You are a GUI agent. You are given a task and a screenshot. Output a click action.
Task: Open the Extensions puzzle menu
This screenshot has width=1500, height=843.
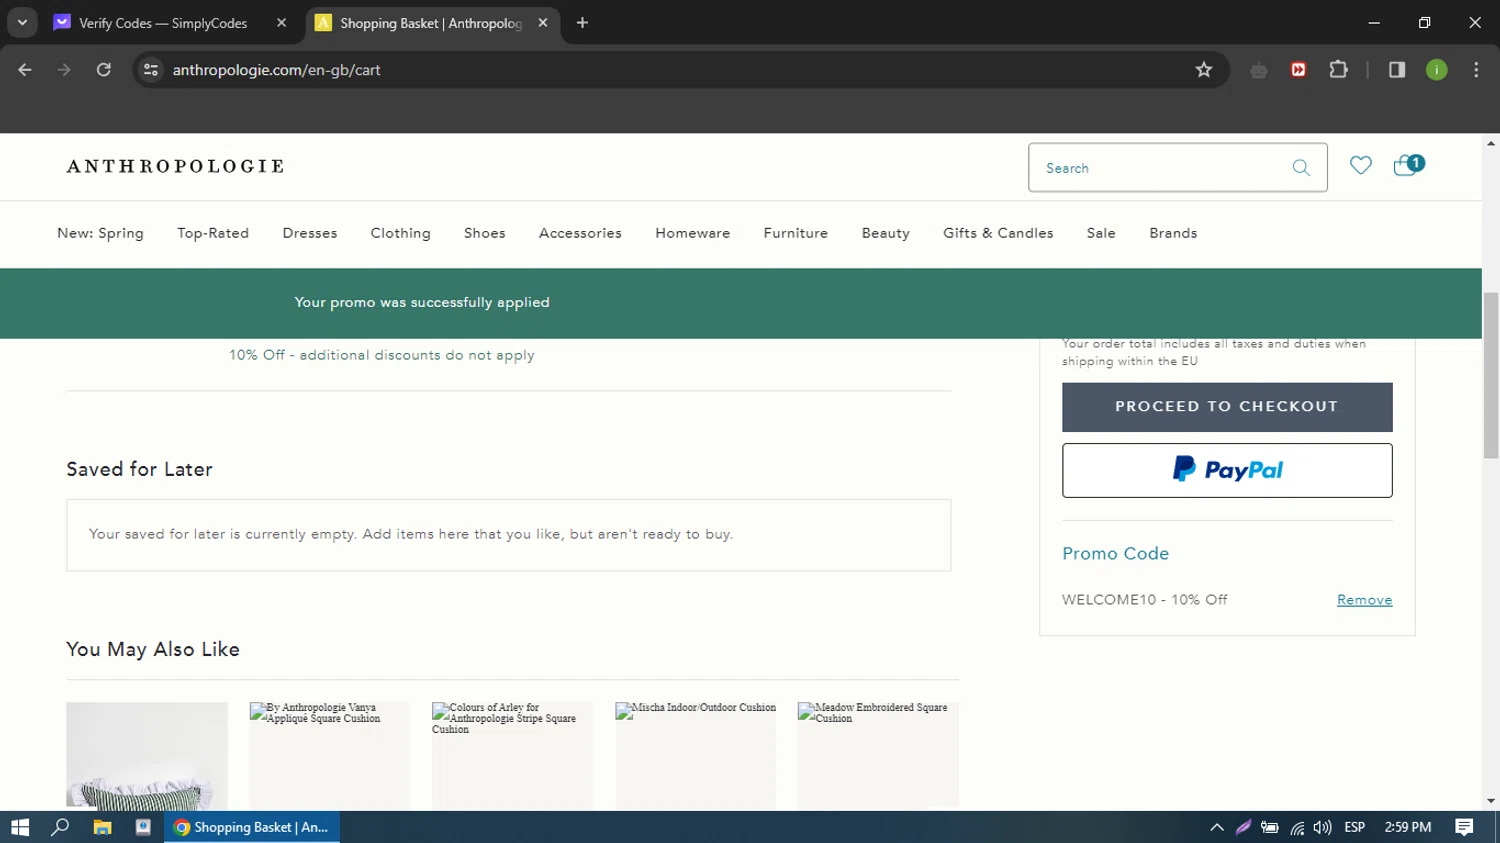1338,70
